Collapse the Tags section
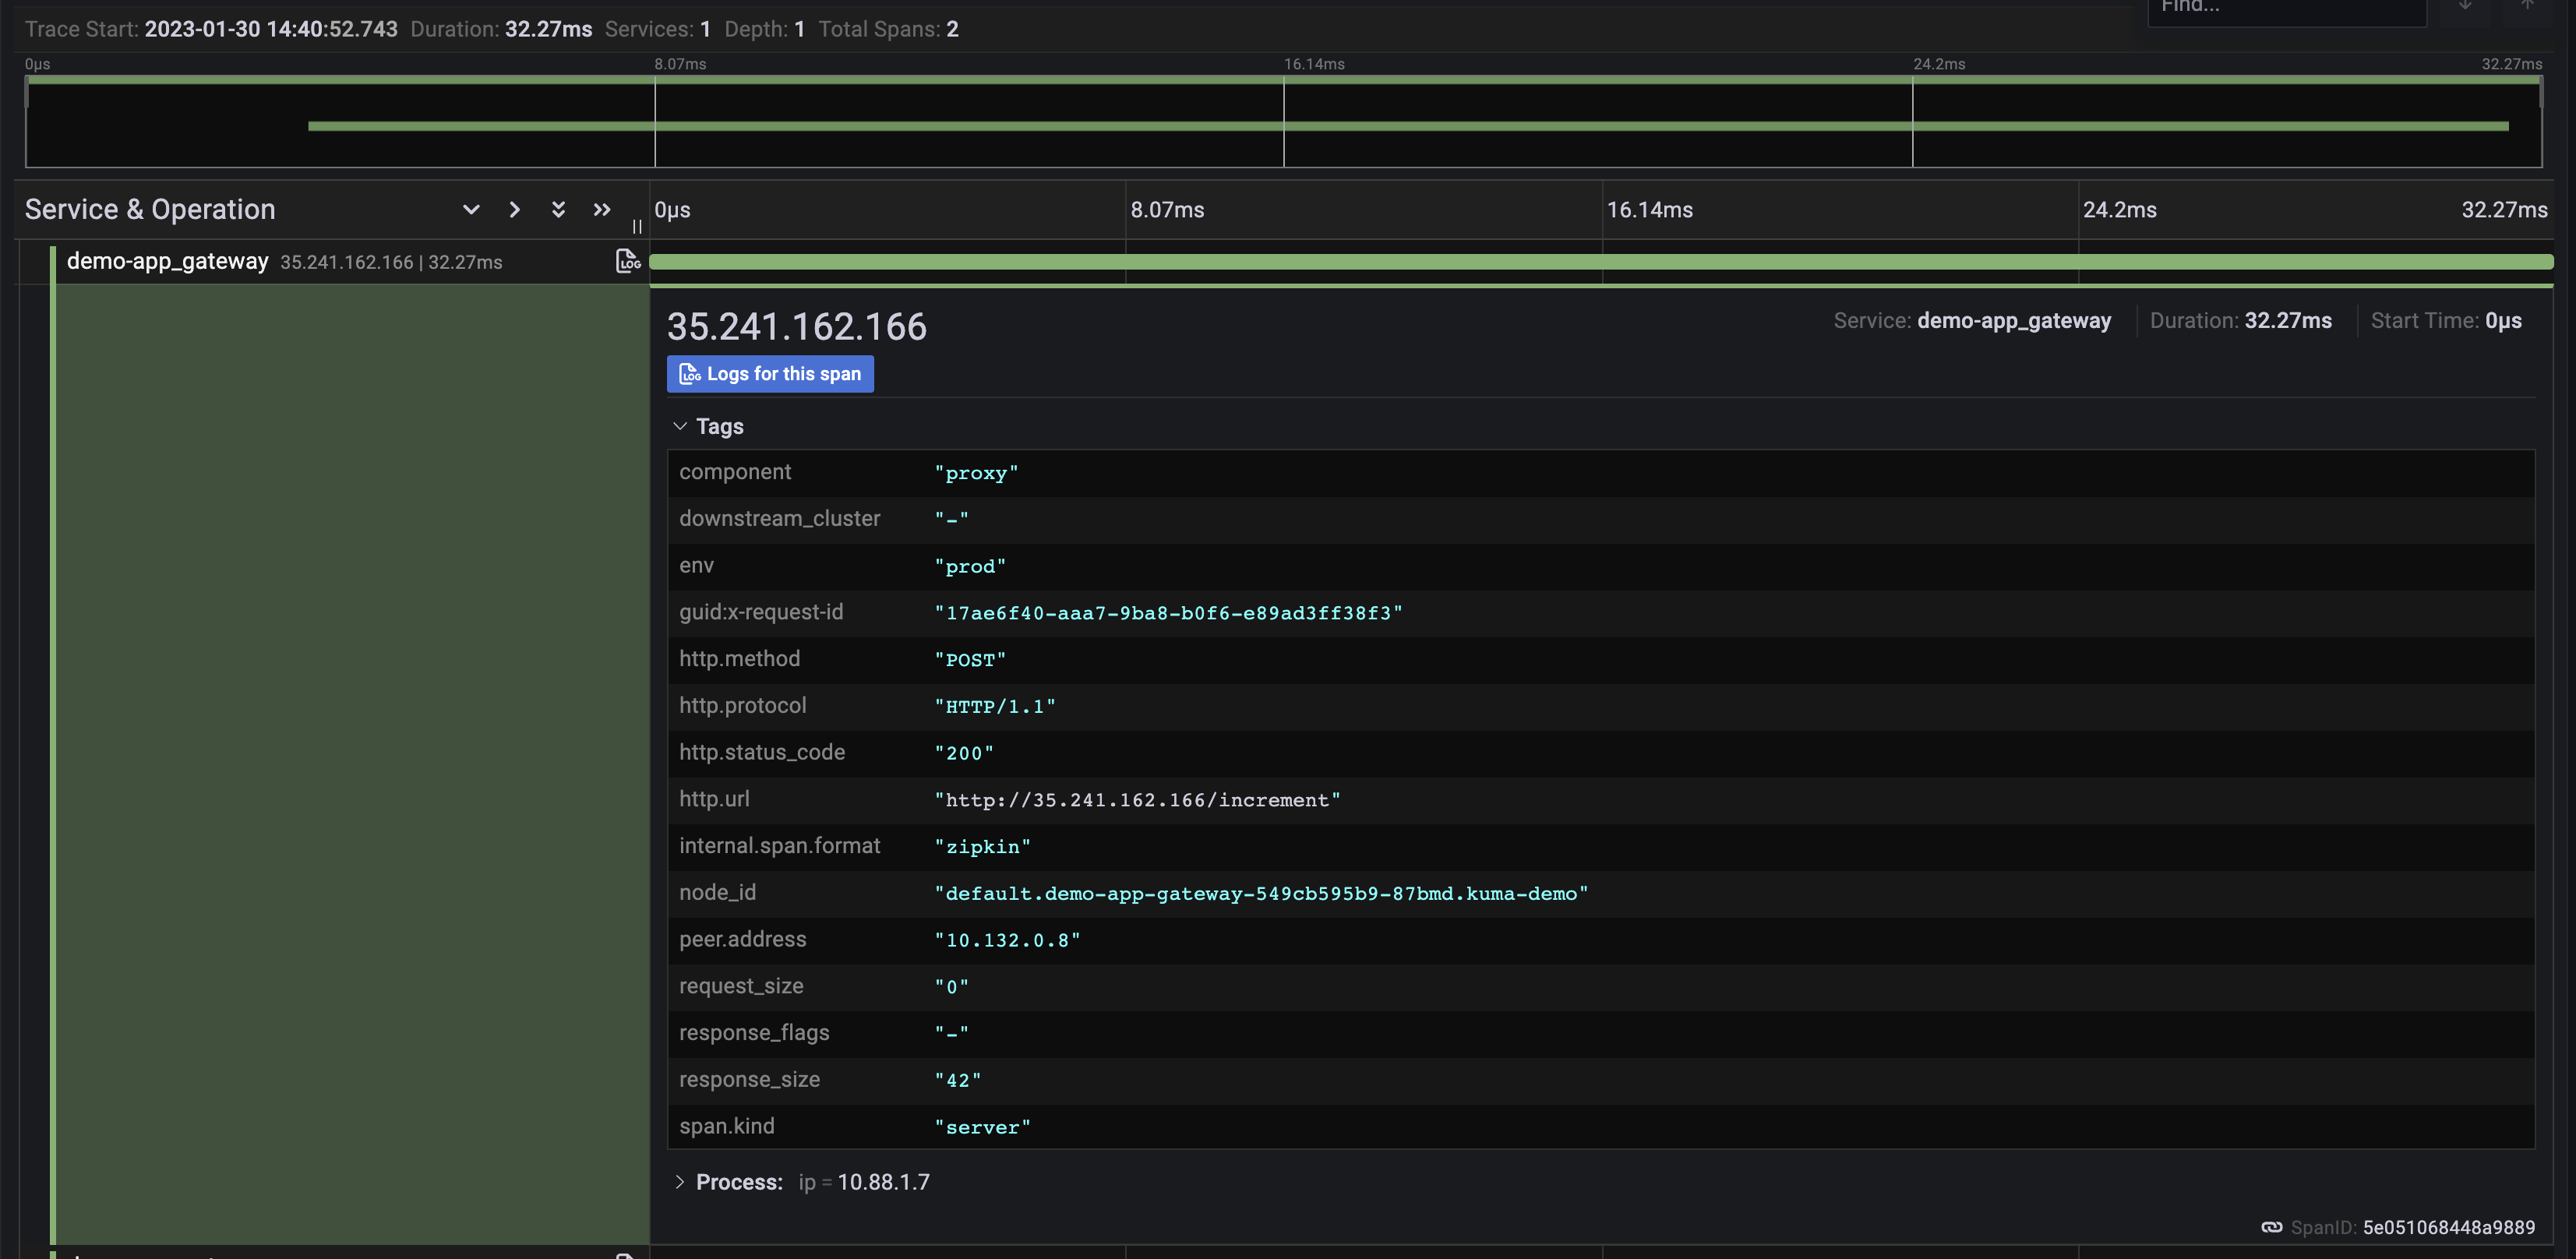Screen dimensions: 2576x1259 (681, 426)
